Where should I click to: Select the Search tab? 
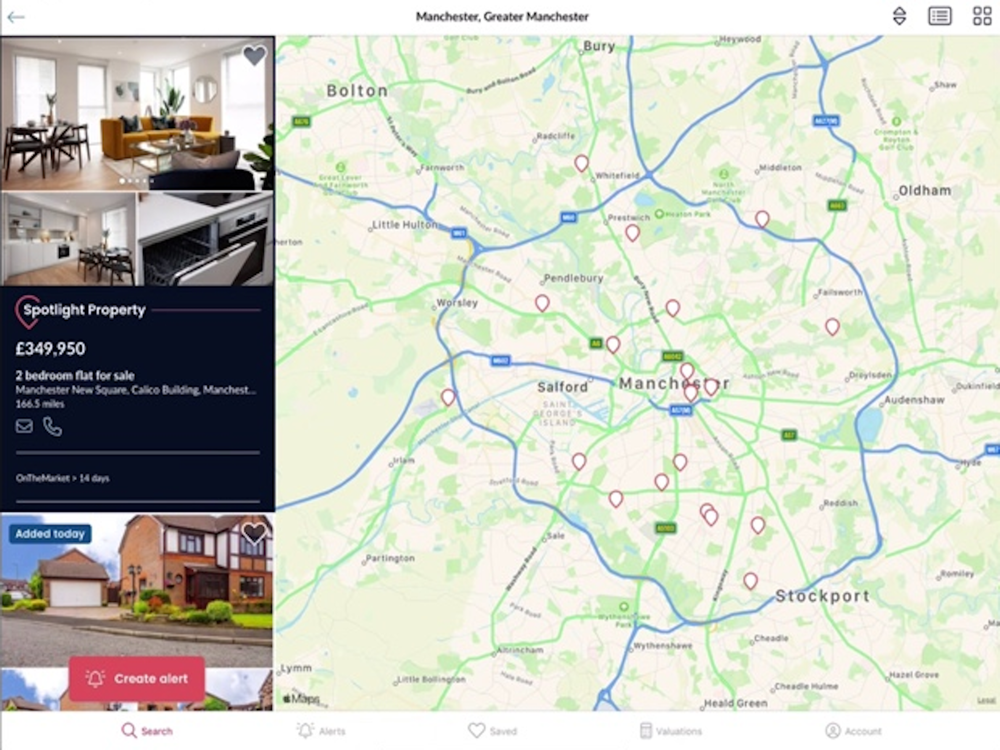click(x=147, y=731)
